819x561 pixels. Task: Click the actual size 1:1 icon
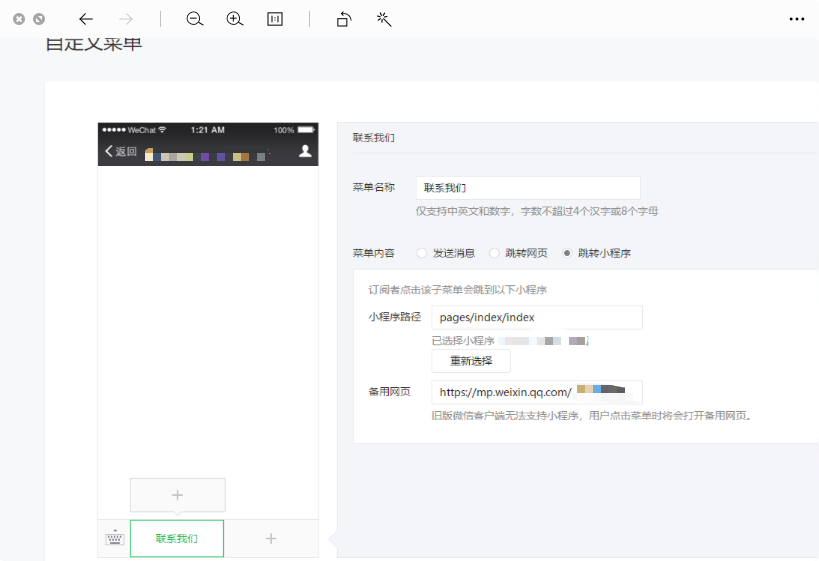coord(275,19)
